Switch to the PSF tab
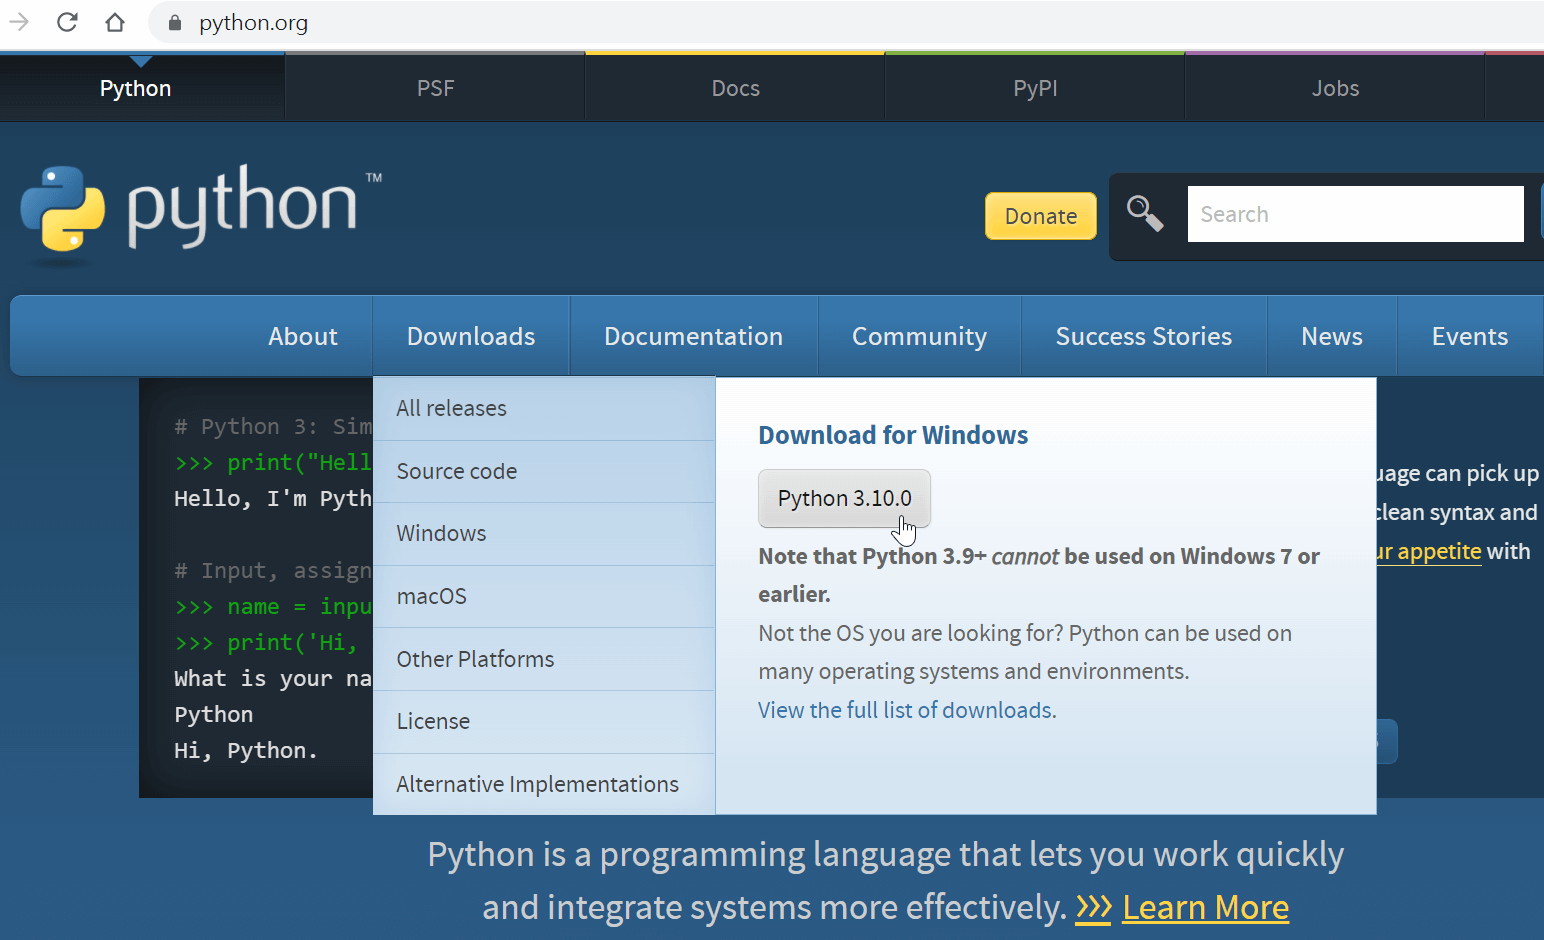The height and width of the screenshot is (940, 1544). coord(436,88)
